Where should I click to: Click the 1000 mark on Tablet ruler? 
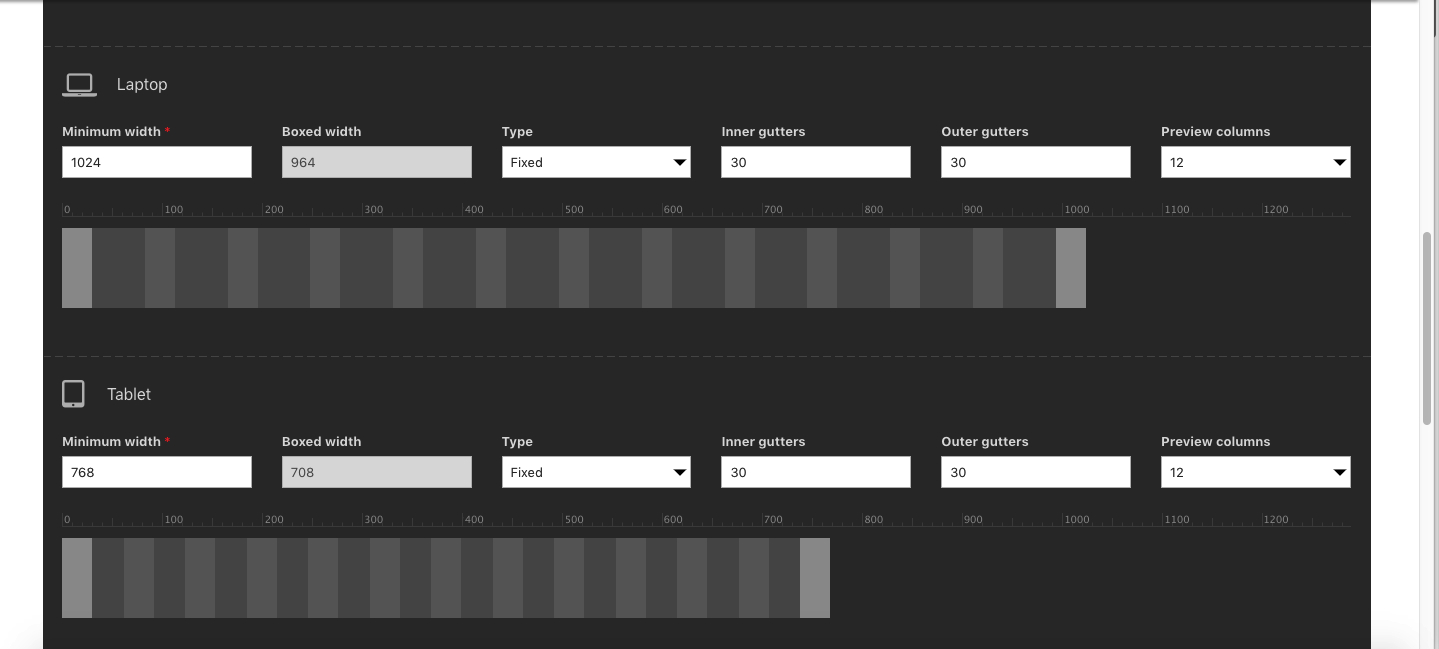tap(1076, 520)
